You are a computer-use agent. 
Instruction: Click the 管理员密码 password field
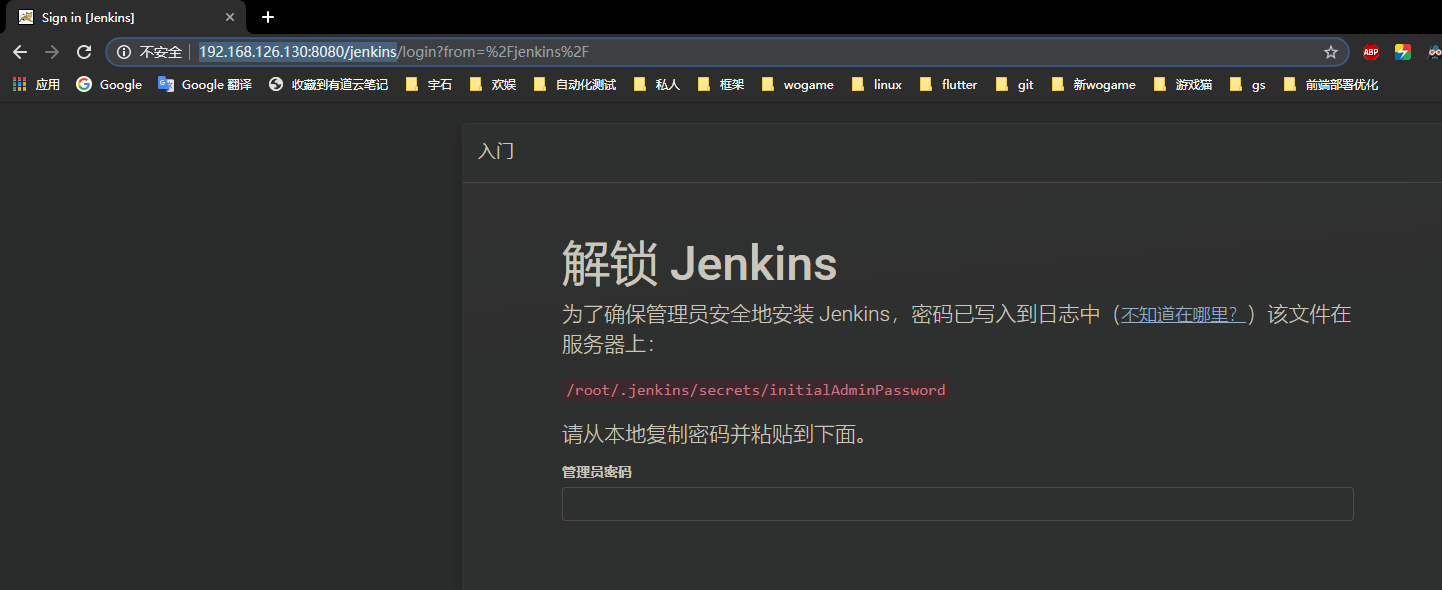(957, 504)
